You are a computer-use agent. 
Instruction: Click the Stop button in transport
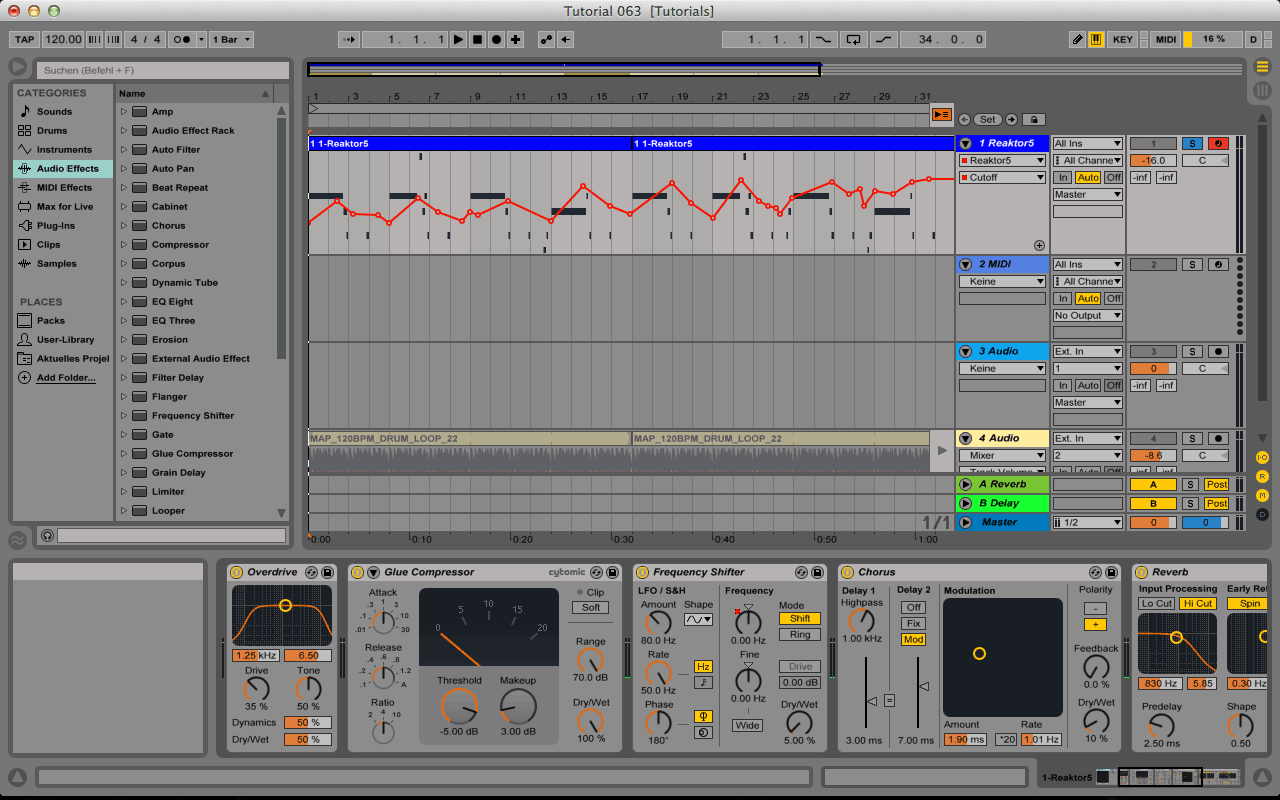tap(477, 40)
